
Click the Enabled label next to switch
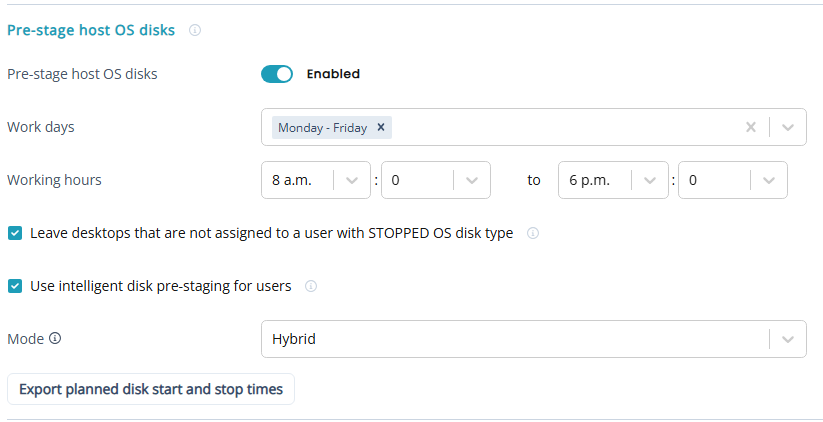click(x=333, y=74)
